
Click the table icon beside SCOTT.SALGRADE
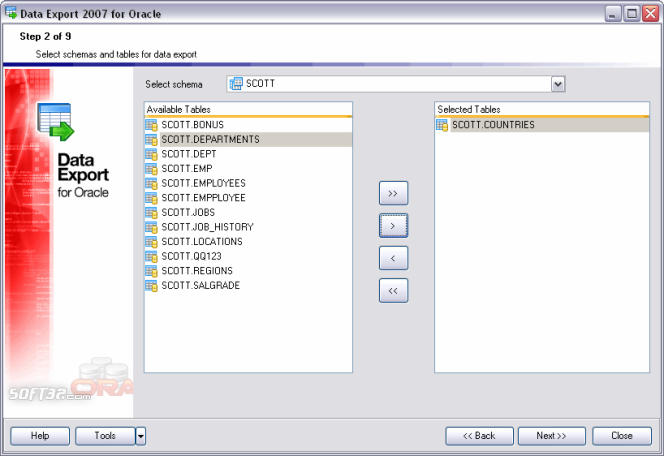[151, 286]
